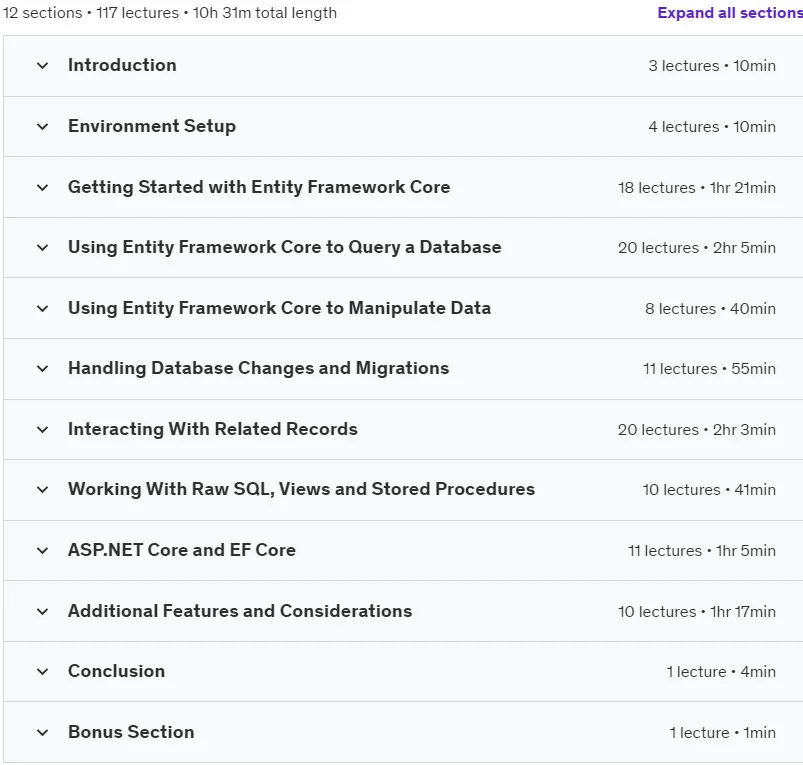Click the Bonus Section title text
Screen dimensions: 803x765
tap(131, 732)
